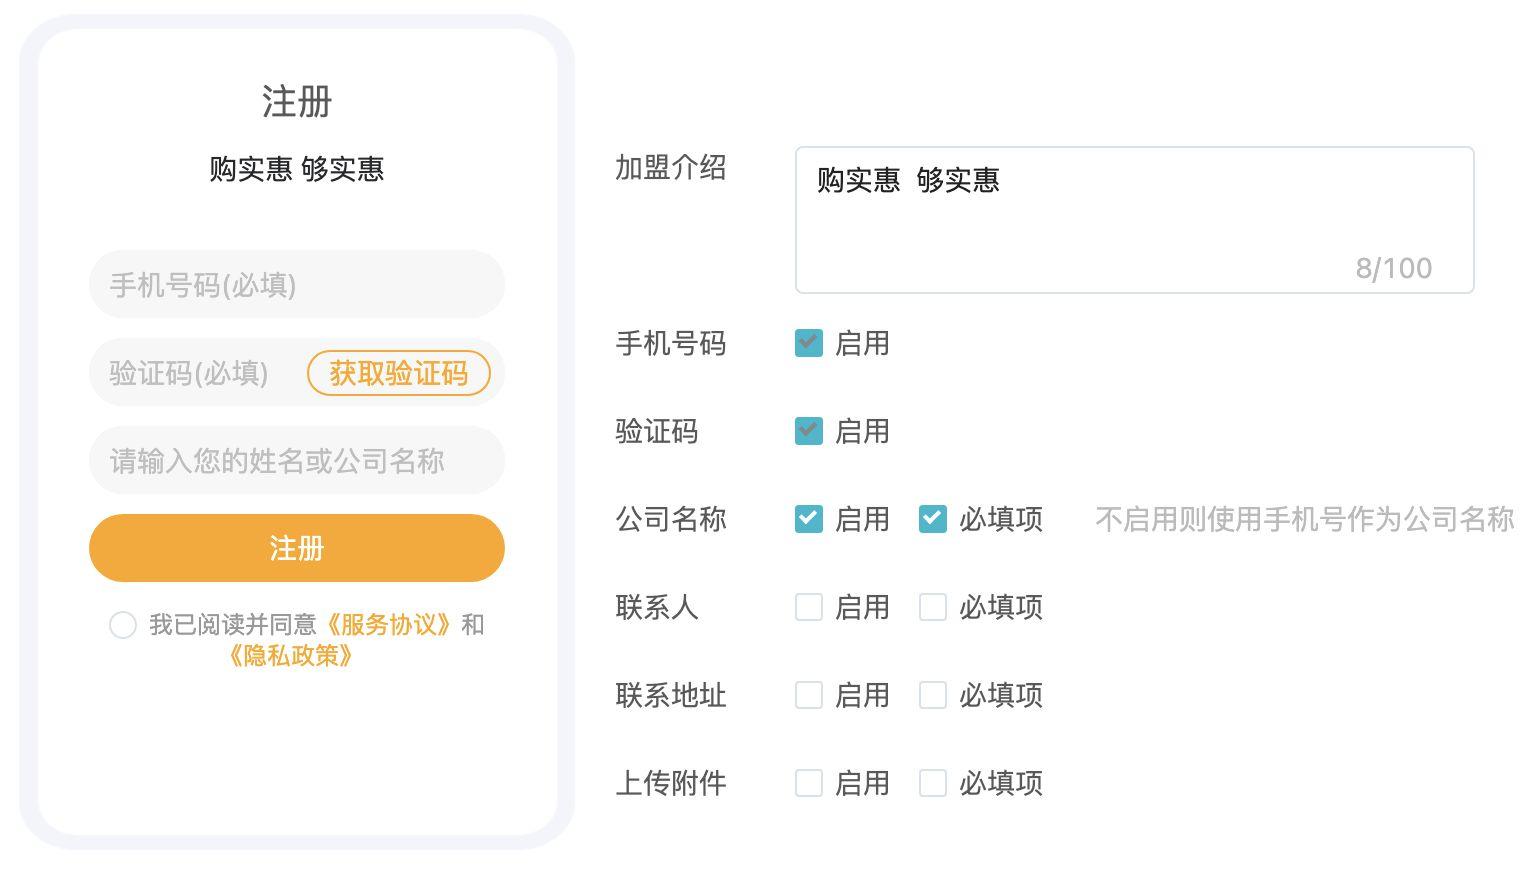Check 联系人 必填项 checkbox
Viewport: 1538px width, 874px height.
coord(932,607)
